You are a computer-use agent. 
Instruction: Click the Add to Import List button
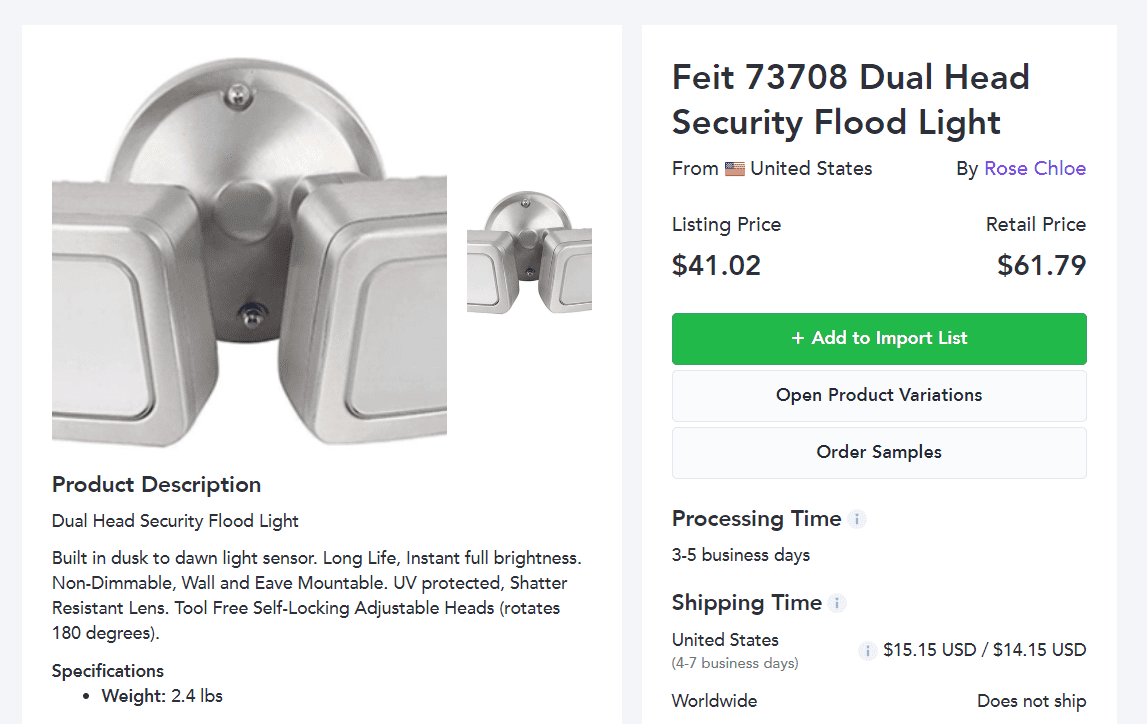pos(879,338)
